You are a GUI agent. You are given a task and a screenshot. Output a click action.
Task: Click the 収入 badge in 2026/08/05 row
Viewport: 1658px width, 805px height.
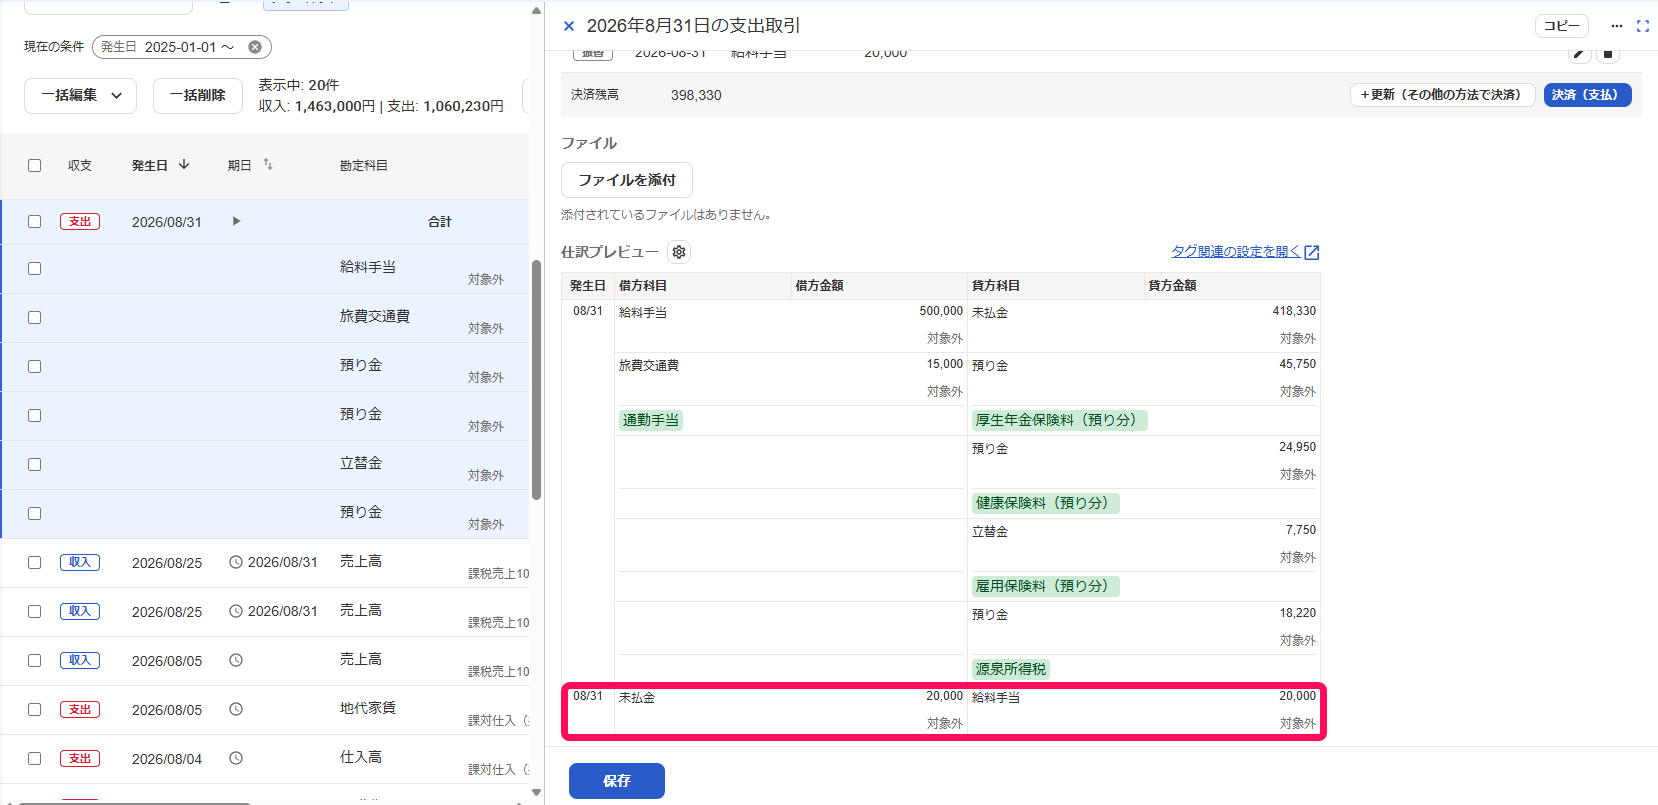80,661
